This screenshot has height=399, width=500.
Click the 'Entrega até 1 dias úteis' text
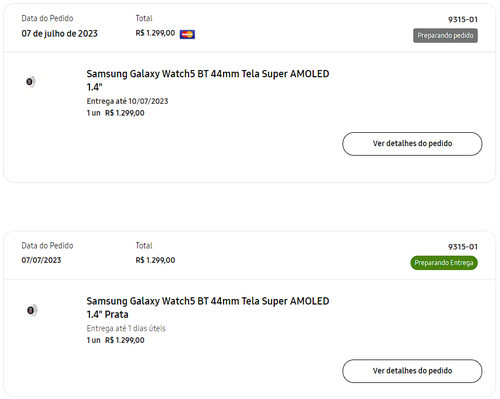126,328
